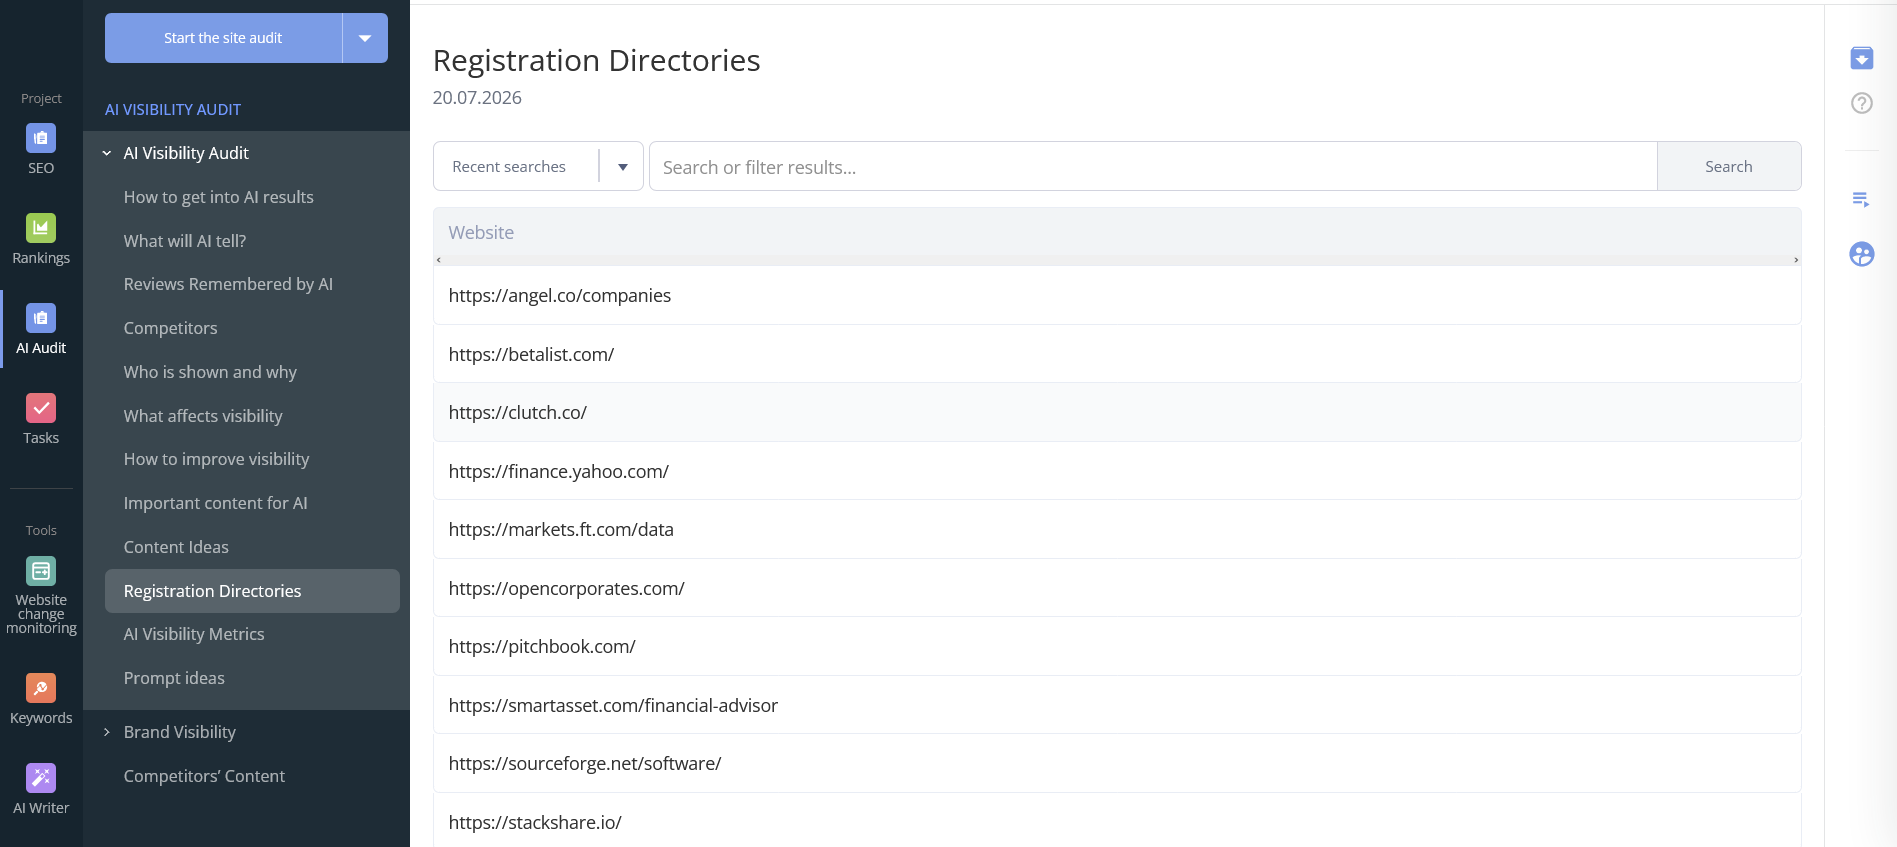Click Start the site audit button

pos(223,38)
